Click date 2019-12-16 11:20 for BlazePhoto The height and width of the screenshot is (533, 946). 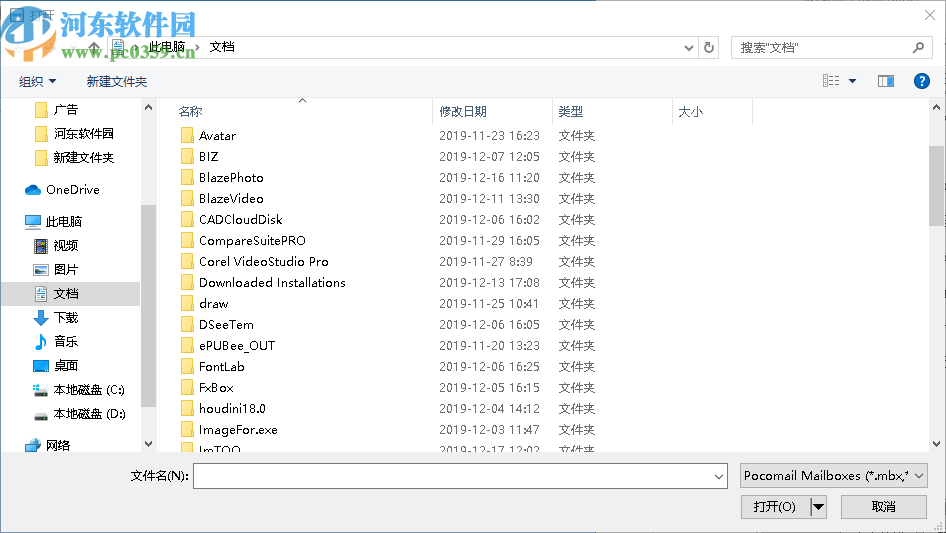[x=489, y=178]
